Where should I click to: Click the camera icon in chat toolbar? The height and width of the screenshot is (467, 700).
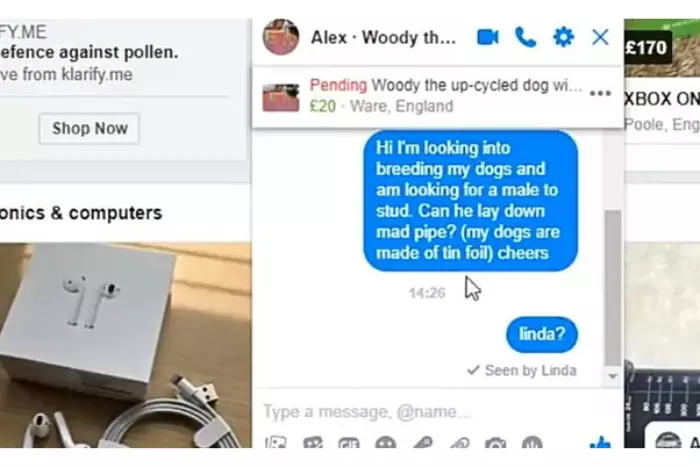[x=496, y=443]
